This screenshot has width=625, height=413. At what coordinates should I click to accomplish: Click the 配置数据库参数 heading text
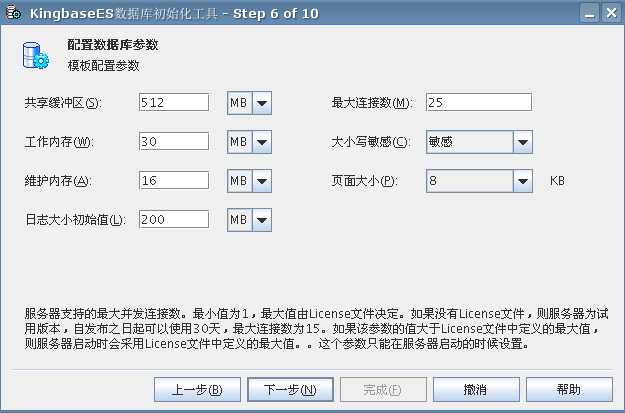click(x=113, y=45)
